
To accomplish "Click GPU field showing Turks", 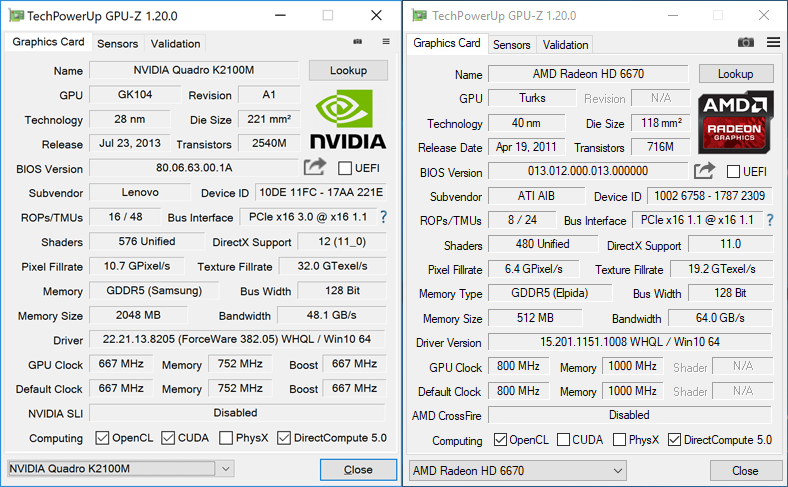I will click(532, 98).
